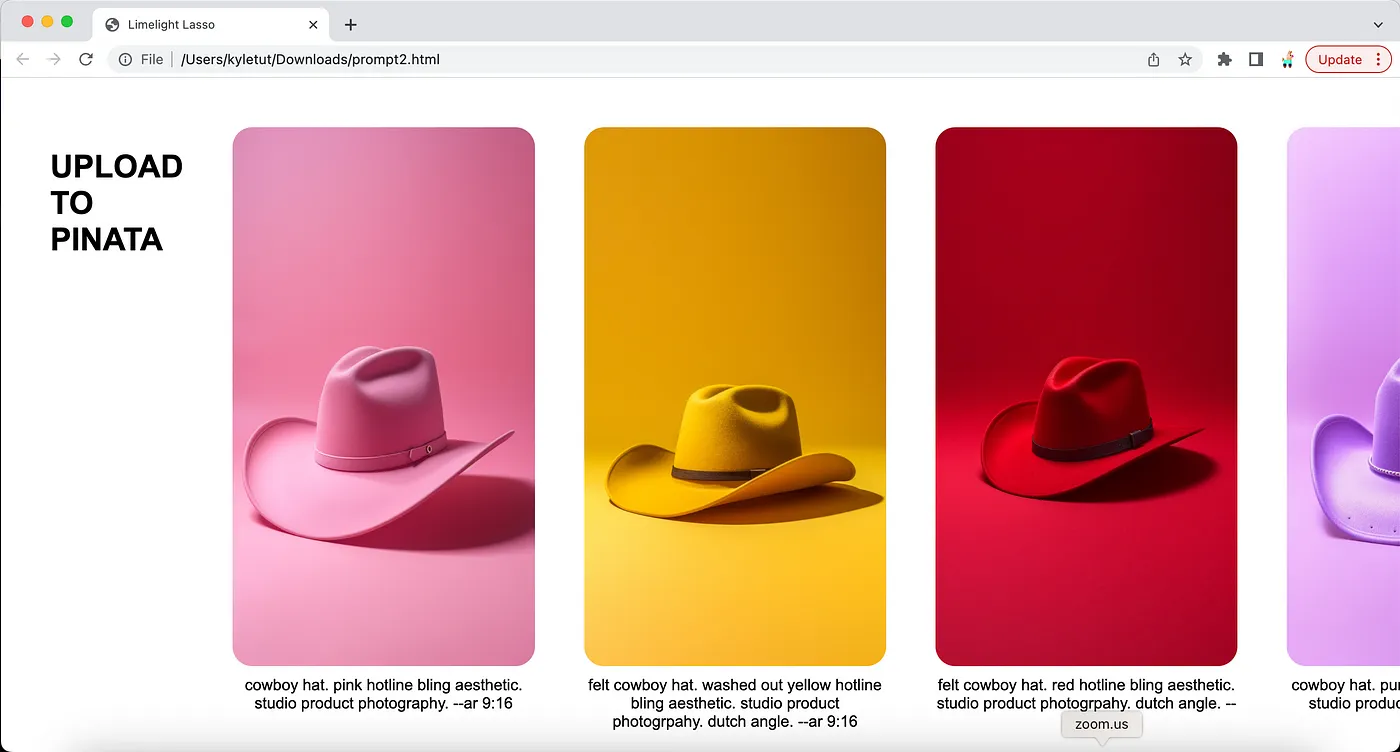Reload the page with the refresh icon
The height and width of the screenshot is (752, 1400).
point(86,60)
